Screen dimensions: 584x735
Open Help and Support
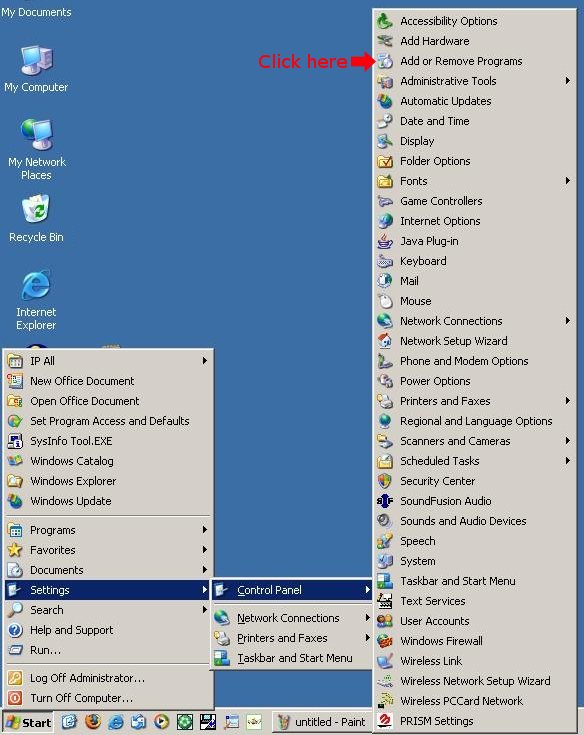(107, 630)
